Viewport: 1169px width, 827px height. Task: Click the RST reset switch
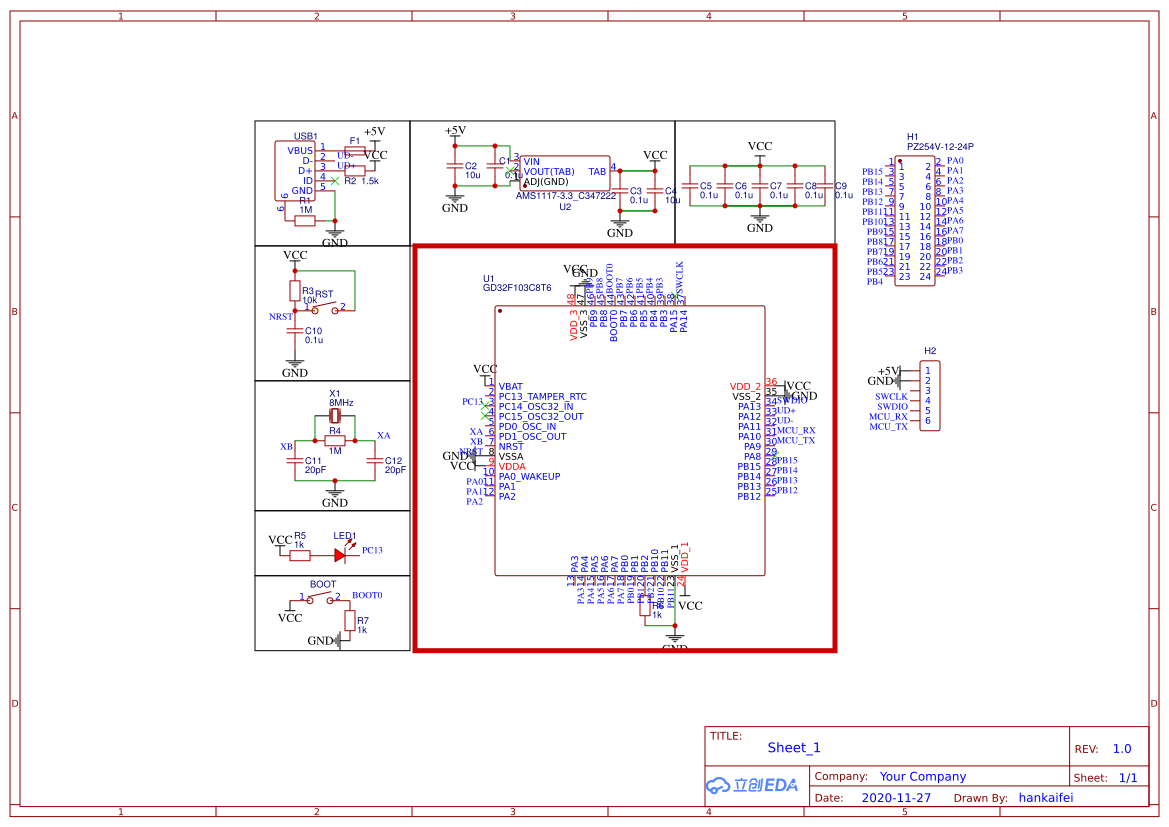coord(325,307)
